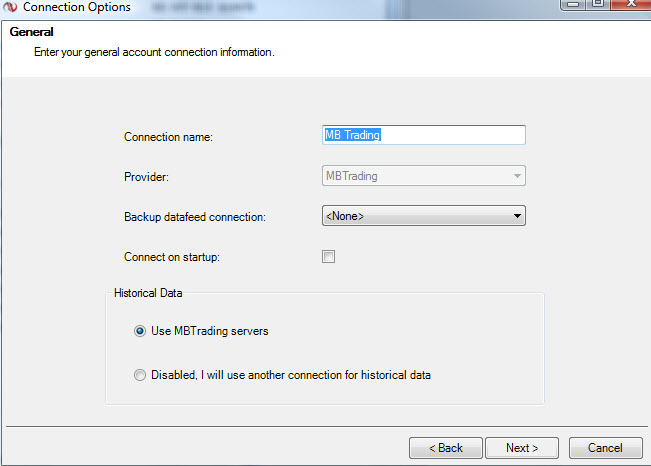
Task: Proceed with the Next button
Action: (x=522, y=448)
